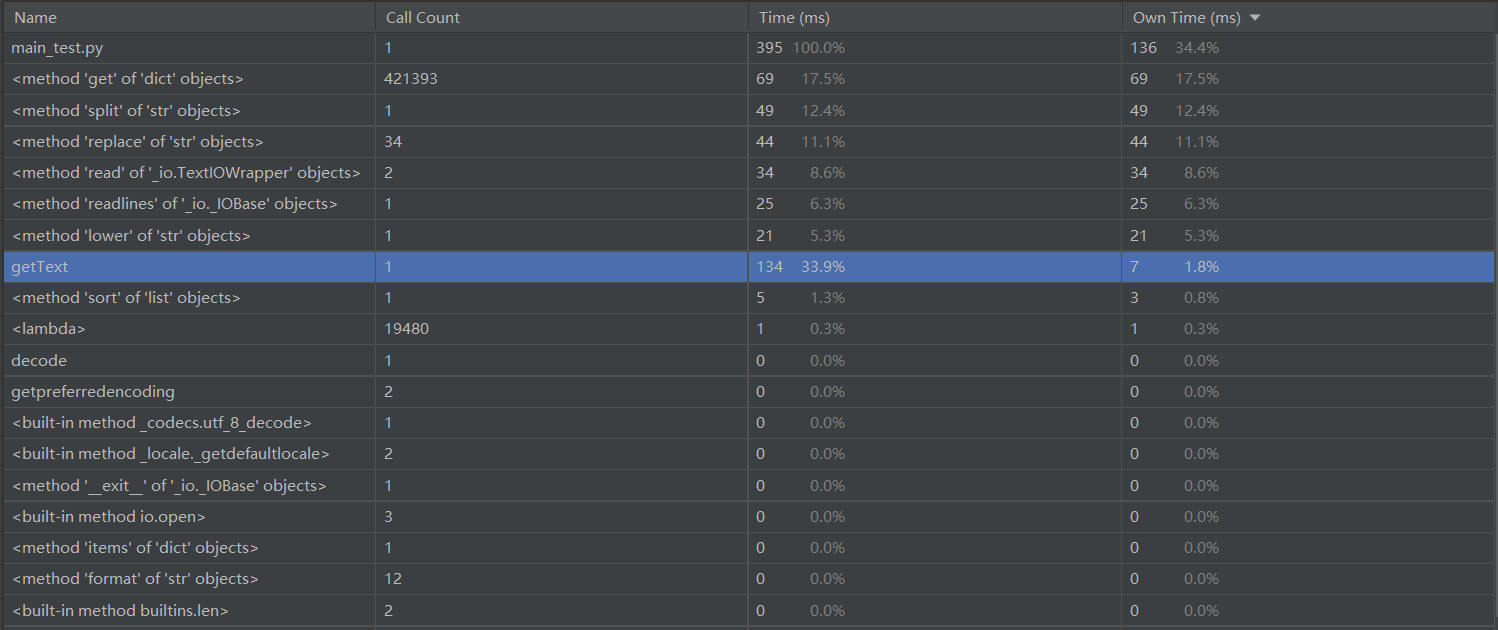
Task: Select the 'split' of 'str' objects row
Action: (x=126, y=110)
